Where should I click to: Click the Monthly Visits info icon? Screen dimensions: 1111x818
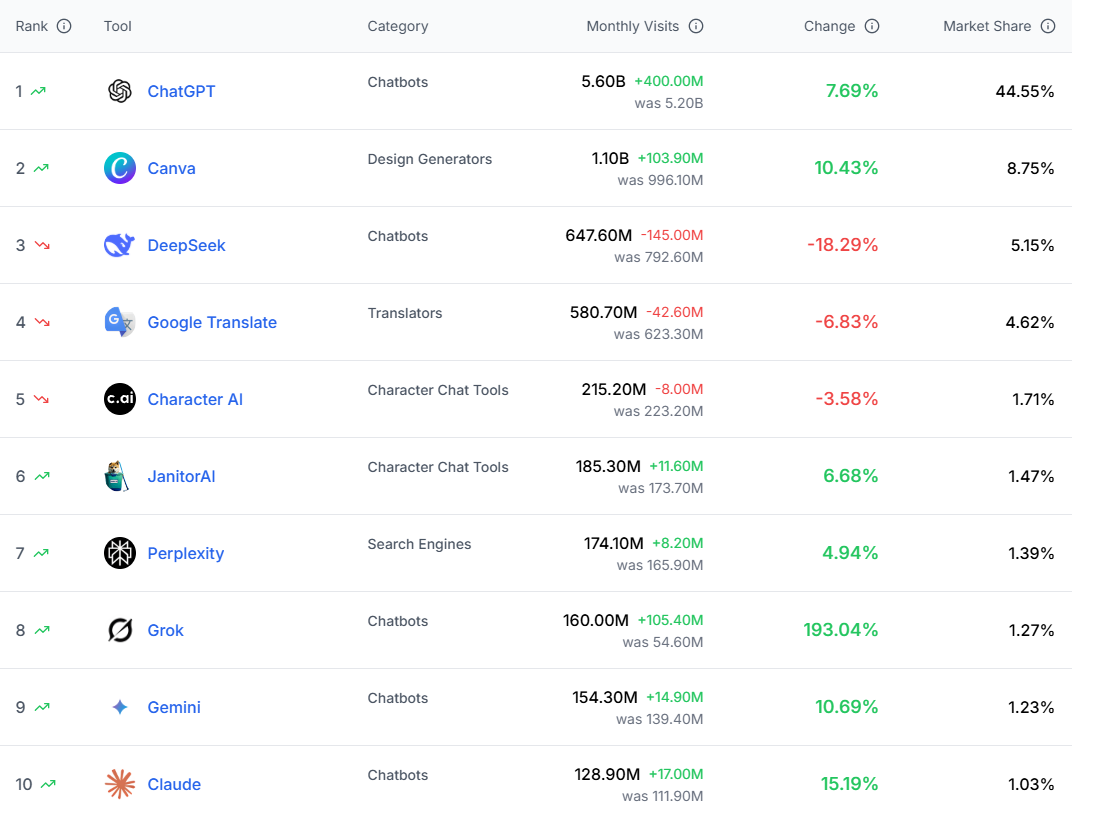(x=696, y=26)
